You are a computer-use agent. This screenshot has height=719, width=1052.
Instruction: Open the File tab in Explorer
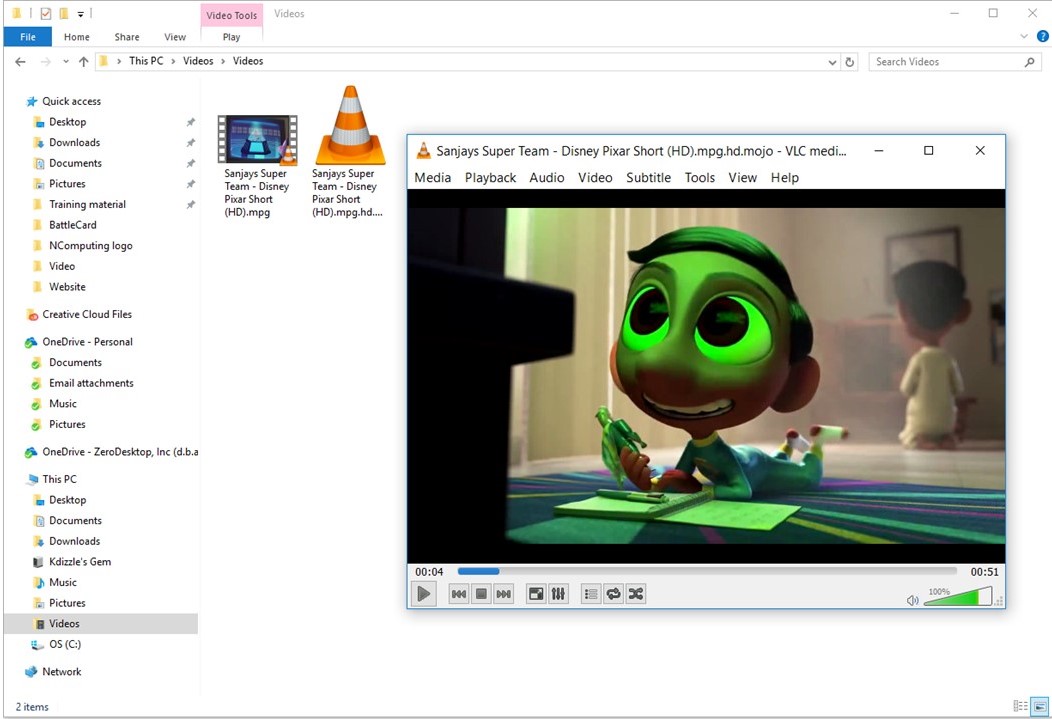point(28,37)
